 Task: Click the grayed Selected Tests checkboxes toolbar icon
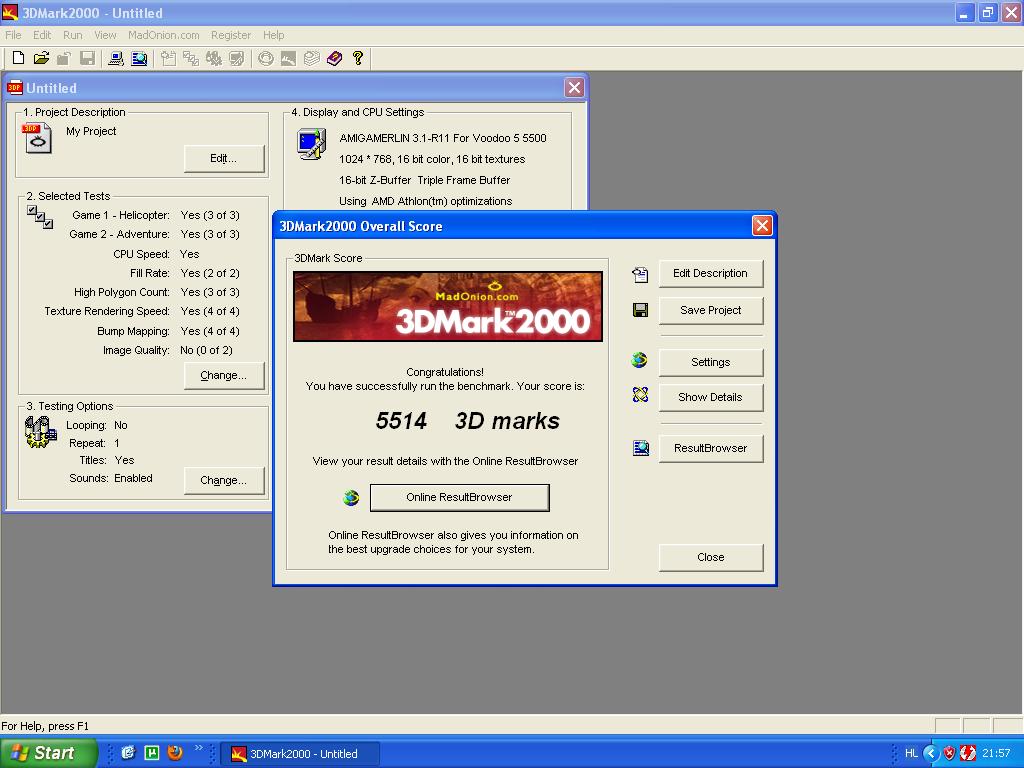pos(191,58)
